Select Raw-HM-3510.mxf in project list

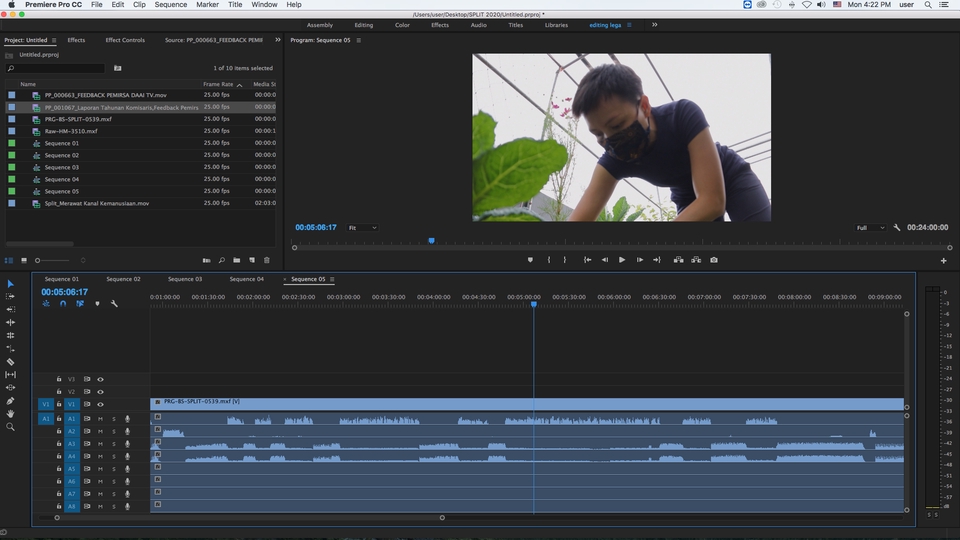pyautogui.click(x=71, y=131)
